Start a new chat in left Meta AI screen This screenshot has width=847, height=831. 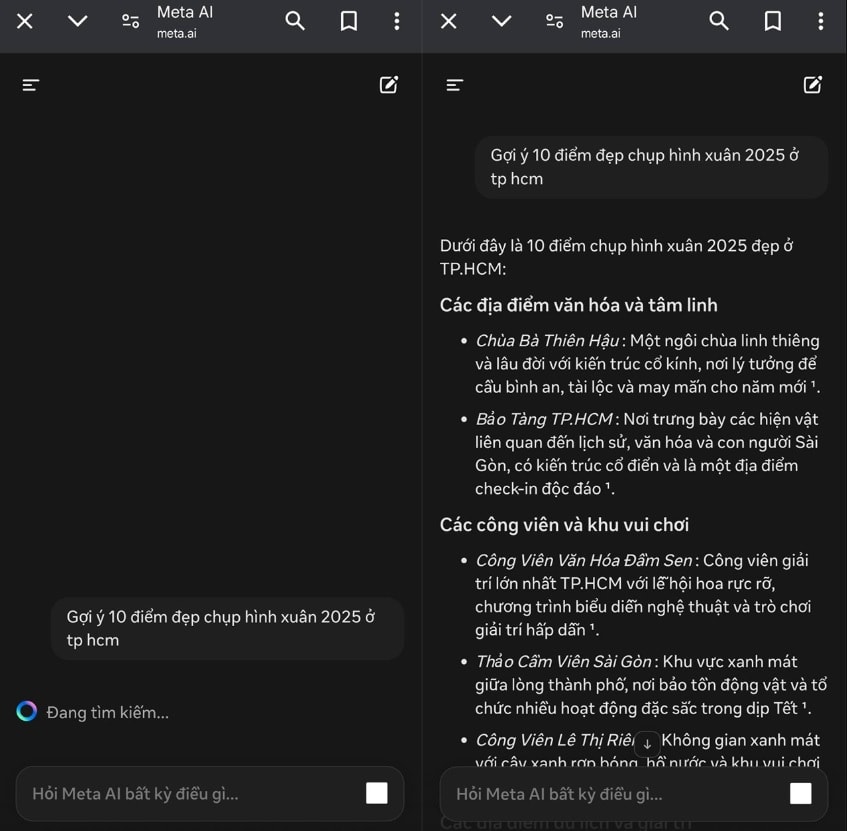pyautogui.click(x=389, y=85)
